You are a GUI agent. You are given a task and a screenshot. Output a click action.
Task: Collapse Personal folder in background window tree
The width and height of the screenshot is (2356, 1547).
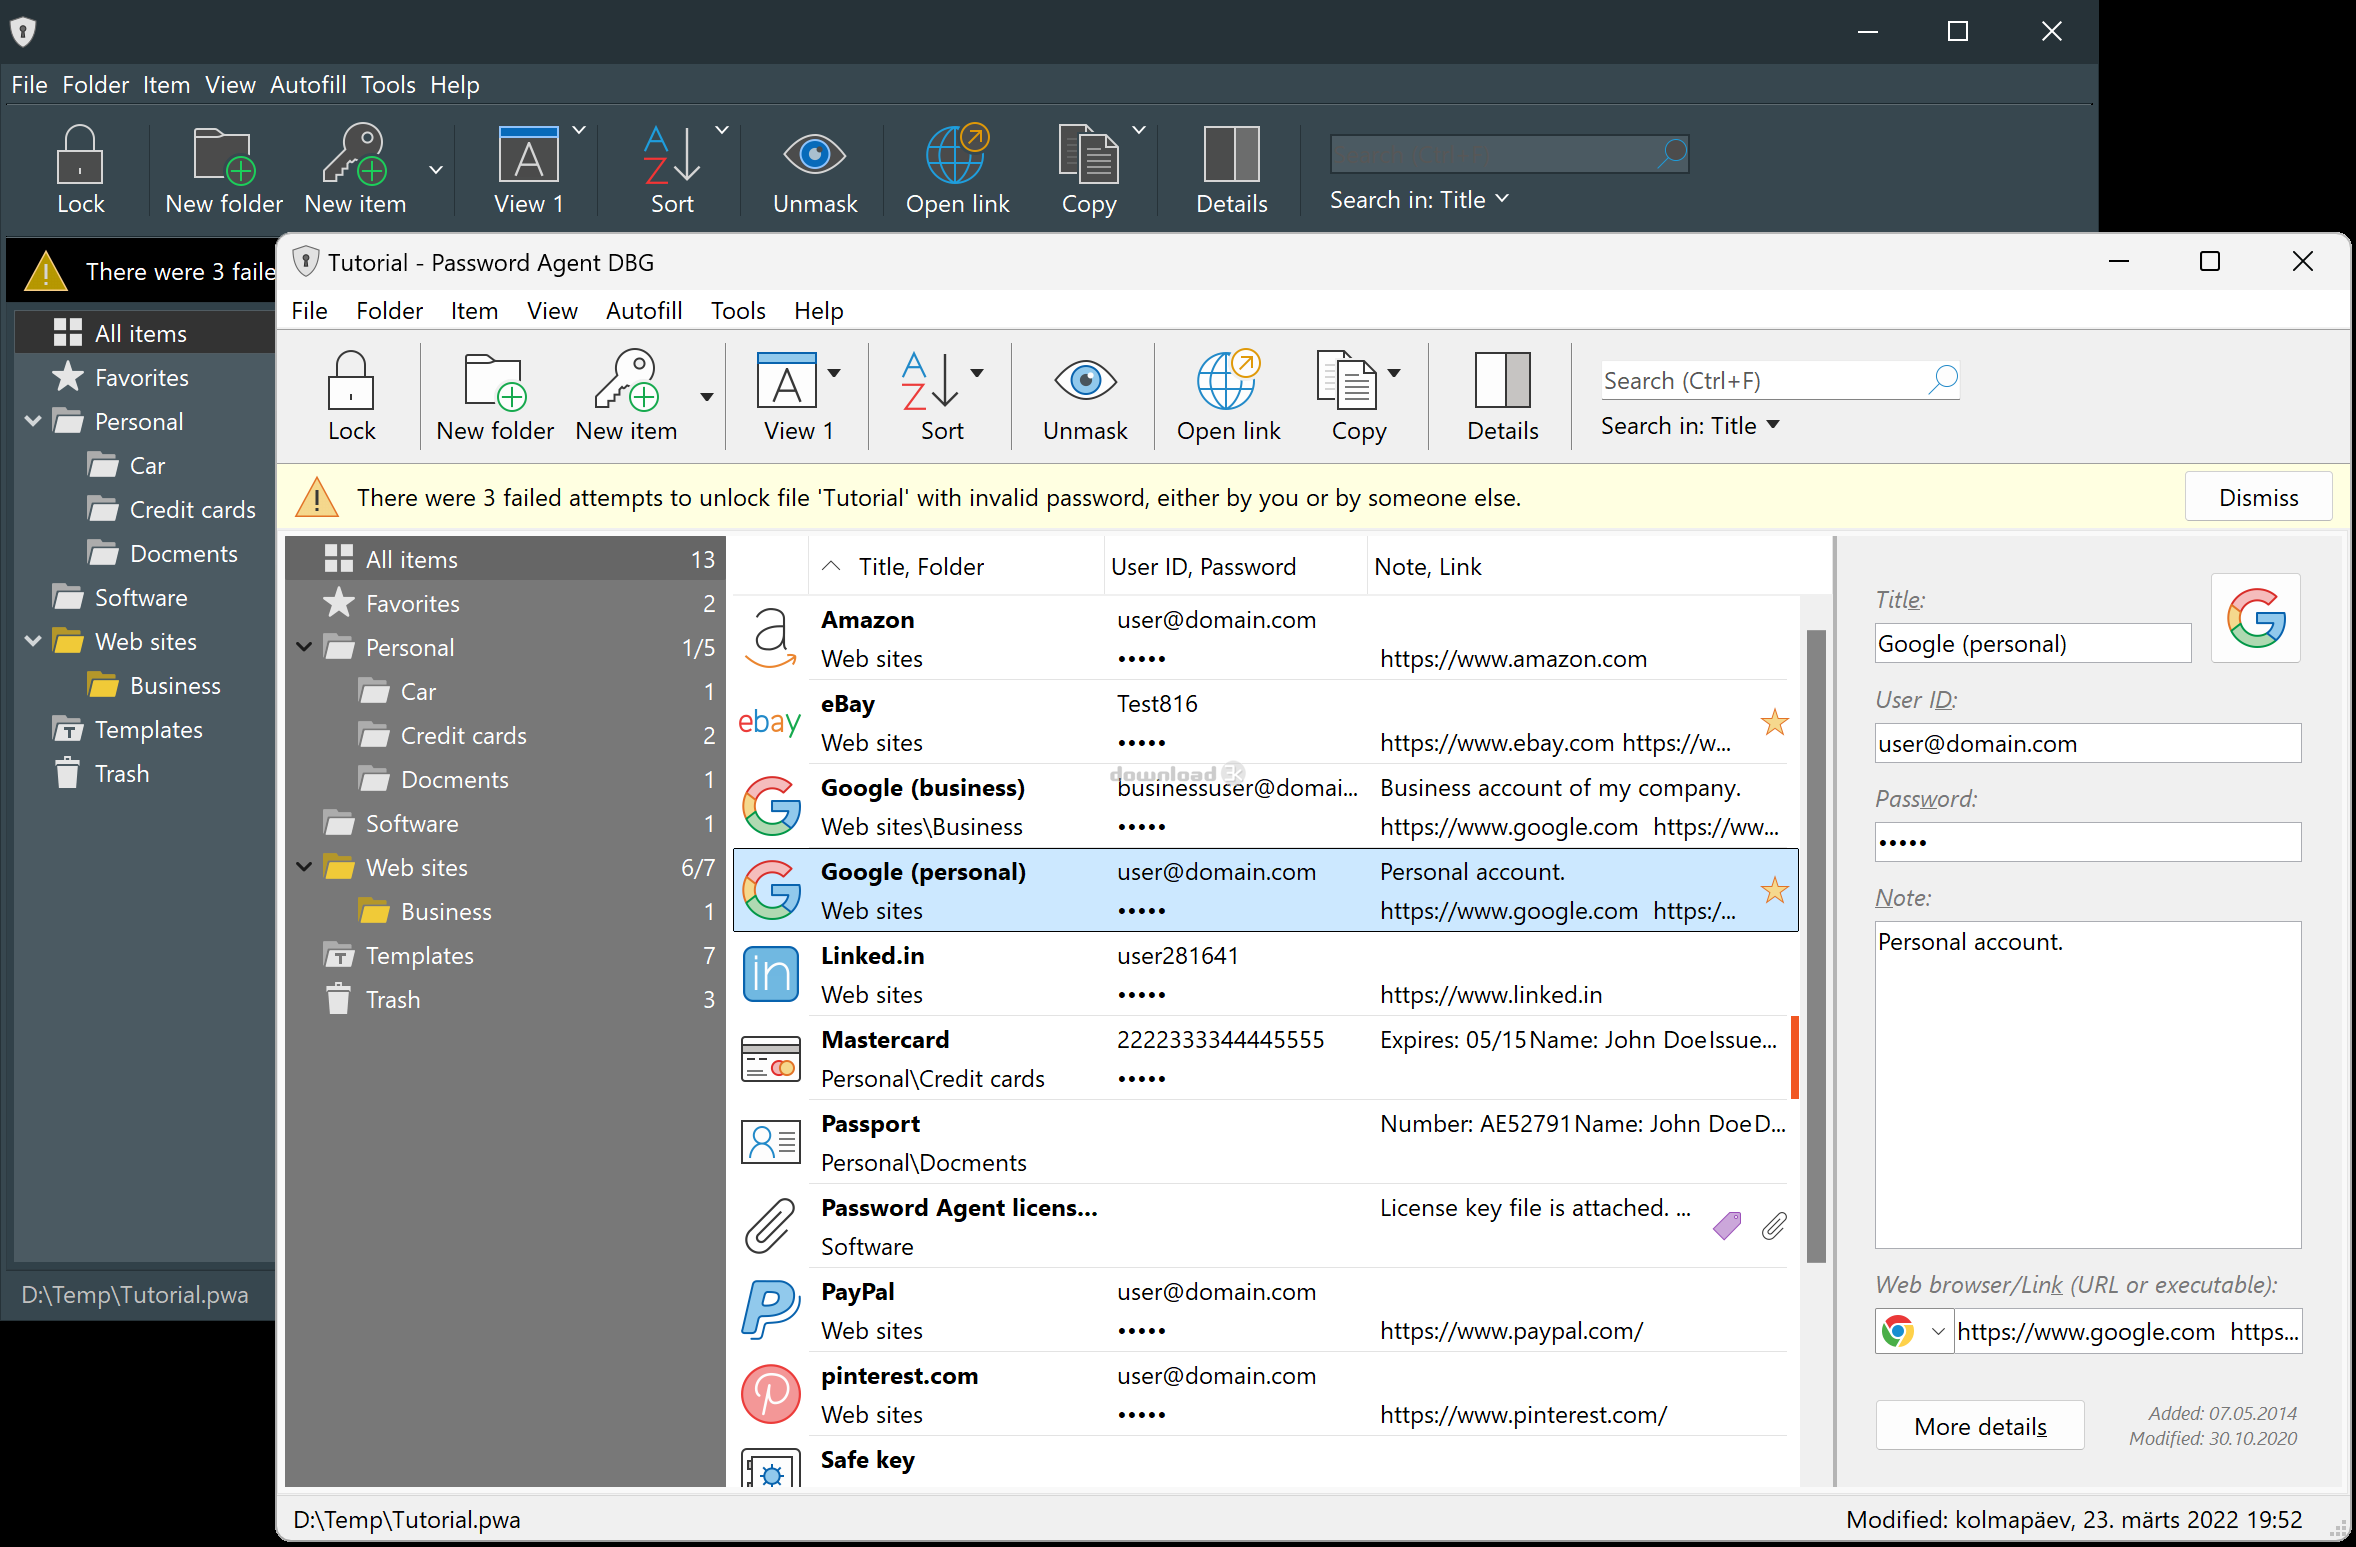[33, 421]
